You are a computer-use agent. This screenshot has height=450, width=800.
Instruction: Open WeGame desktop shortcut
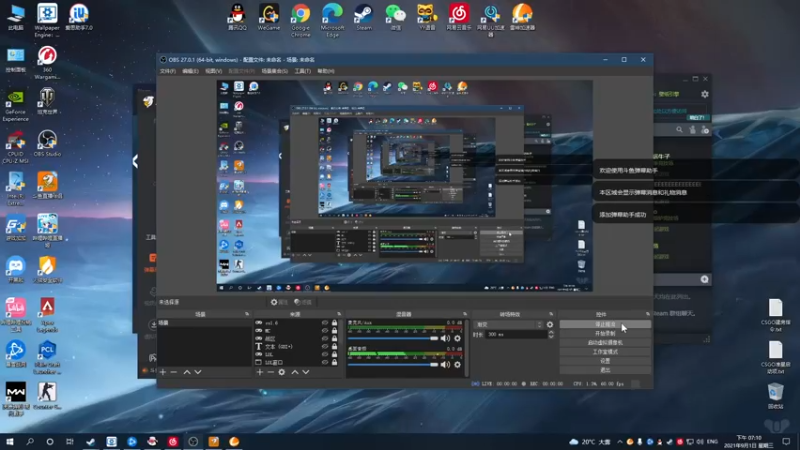tap(269, 17)
